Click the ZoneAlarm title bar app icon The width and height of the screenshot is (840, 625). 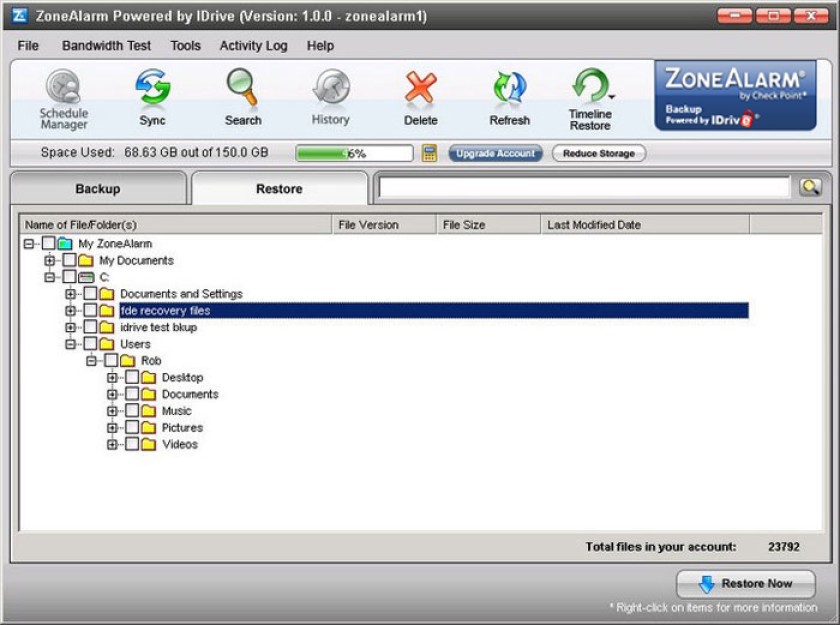[19, 16]
